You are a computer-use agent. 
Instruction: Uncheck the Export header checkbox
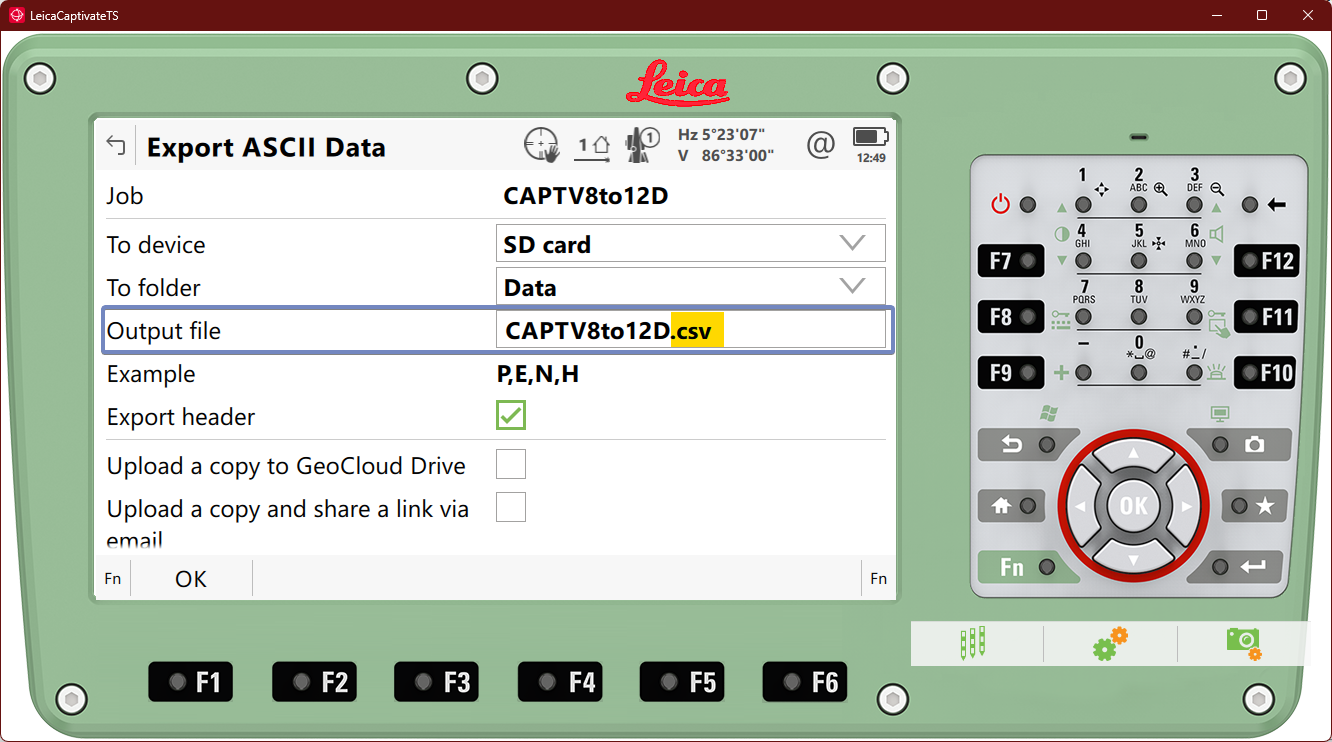[511, 416]
